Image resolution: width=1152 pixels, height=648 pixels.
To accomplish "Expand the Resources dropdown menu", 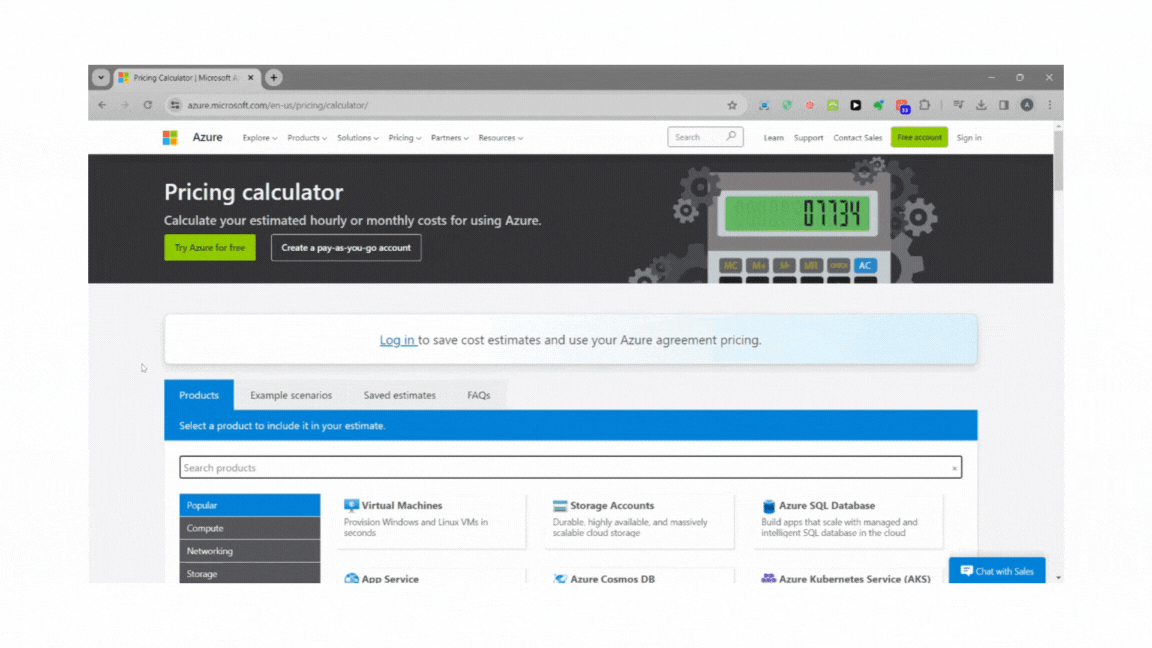I will click(501, 137).
